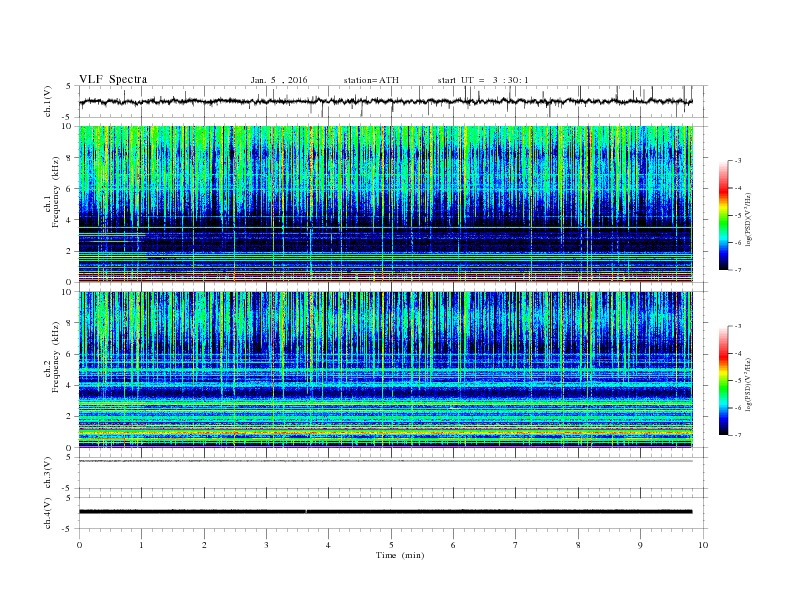Click the ch.1 colorbar "log(PSD)(V²/Hz)" label
The image size is (792, 612).
point(749,218)
